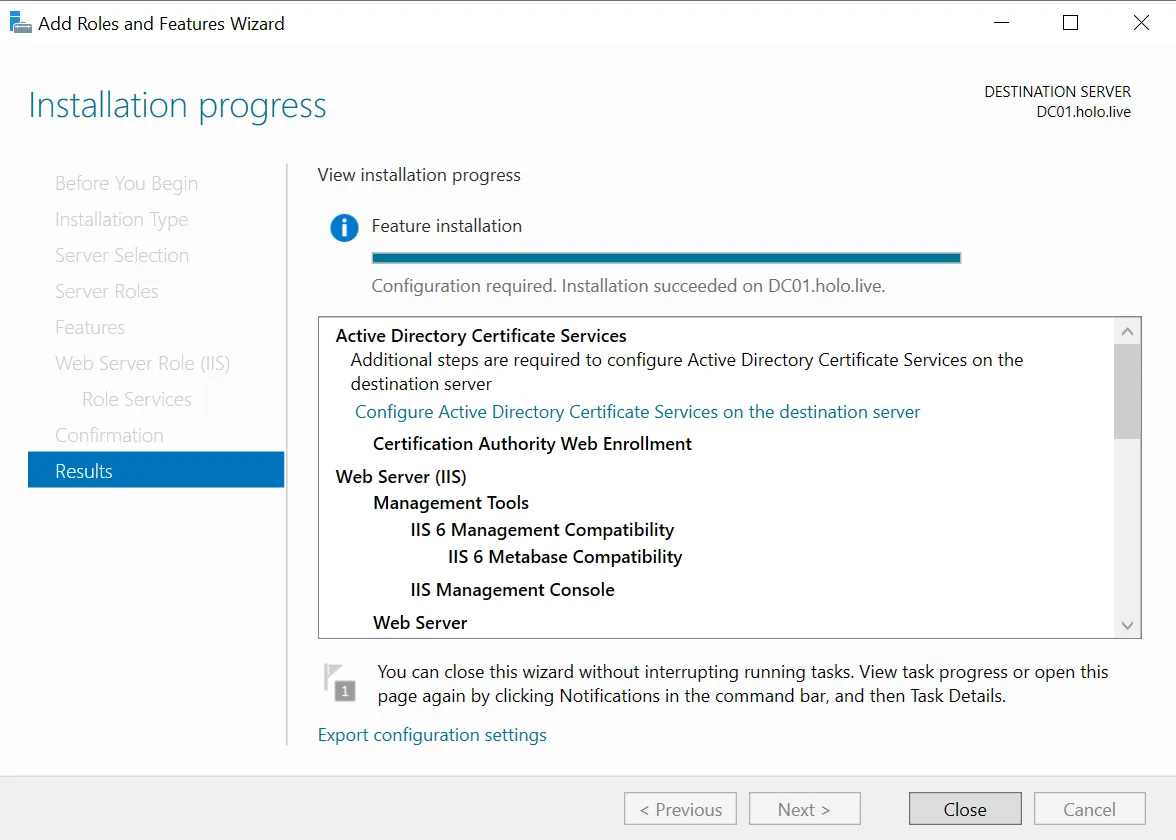The height and width of the screenshot is (840, 1176).
Task: Maximize the wizard window
Action: pos(1070,22)
